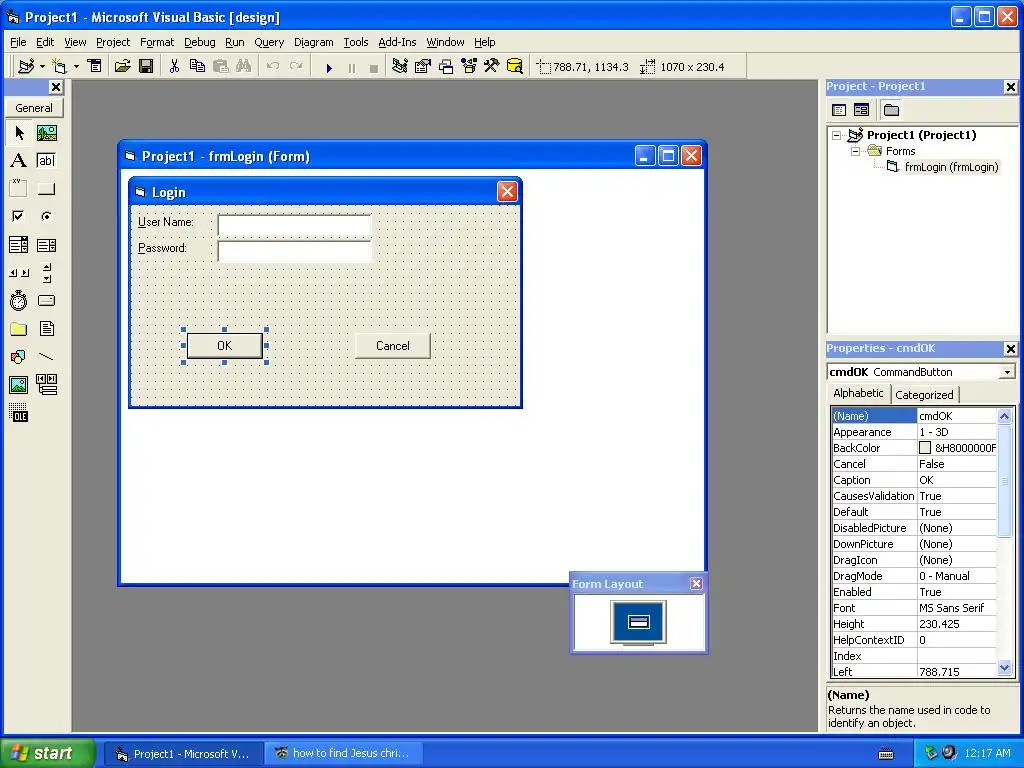Select the OLE container tool

point(19,413)
